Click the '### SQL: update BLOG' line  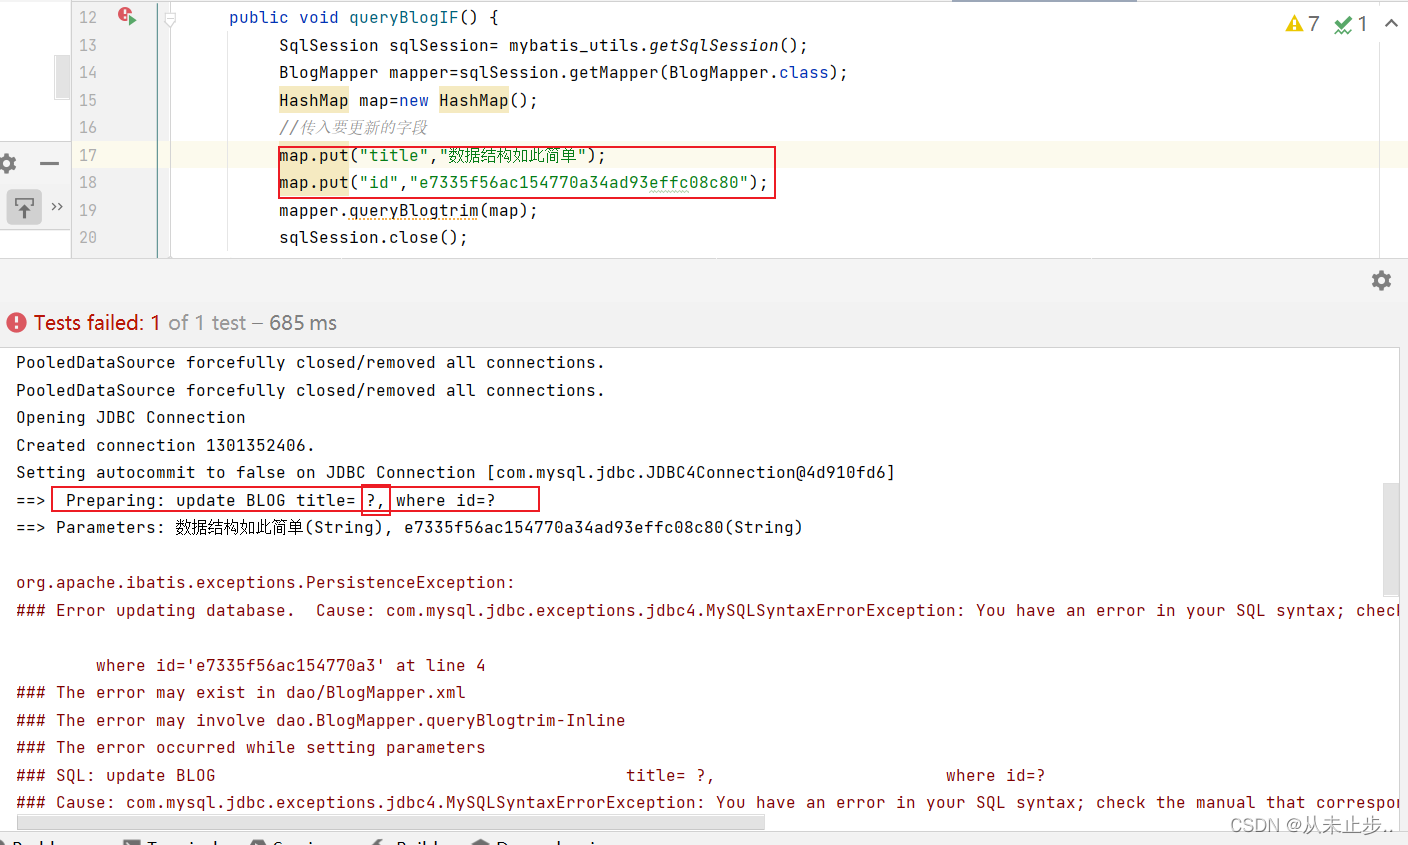point(530,775)
